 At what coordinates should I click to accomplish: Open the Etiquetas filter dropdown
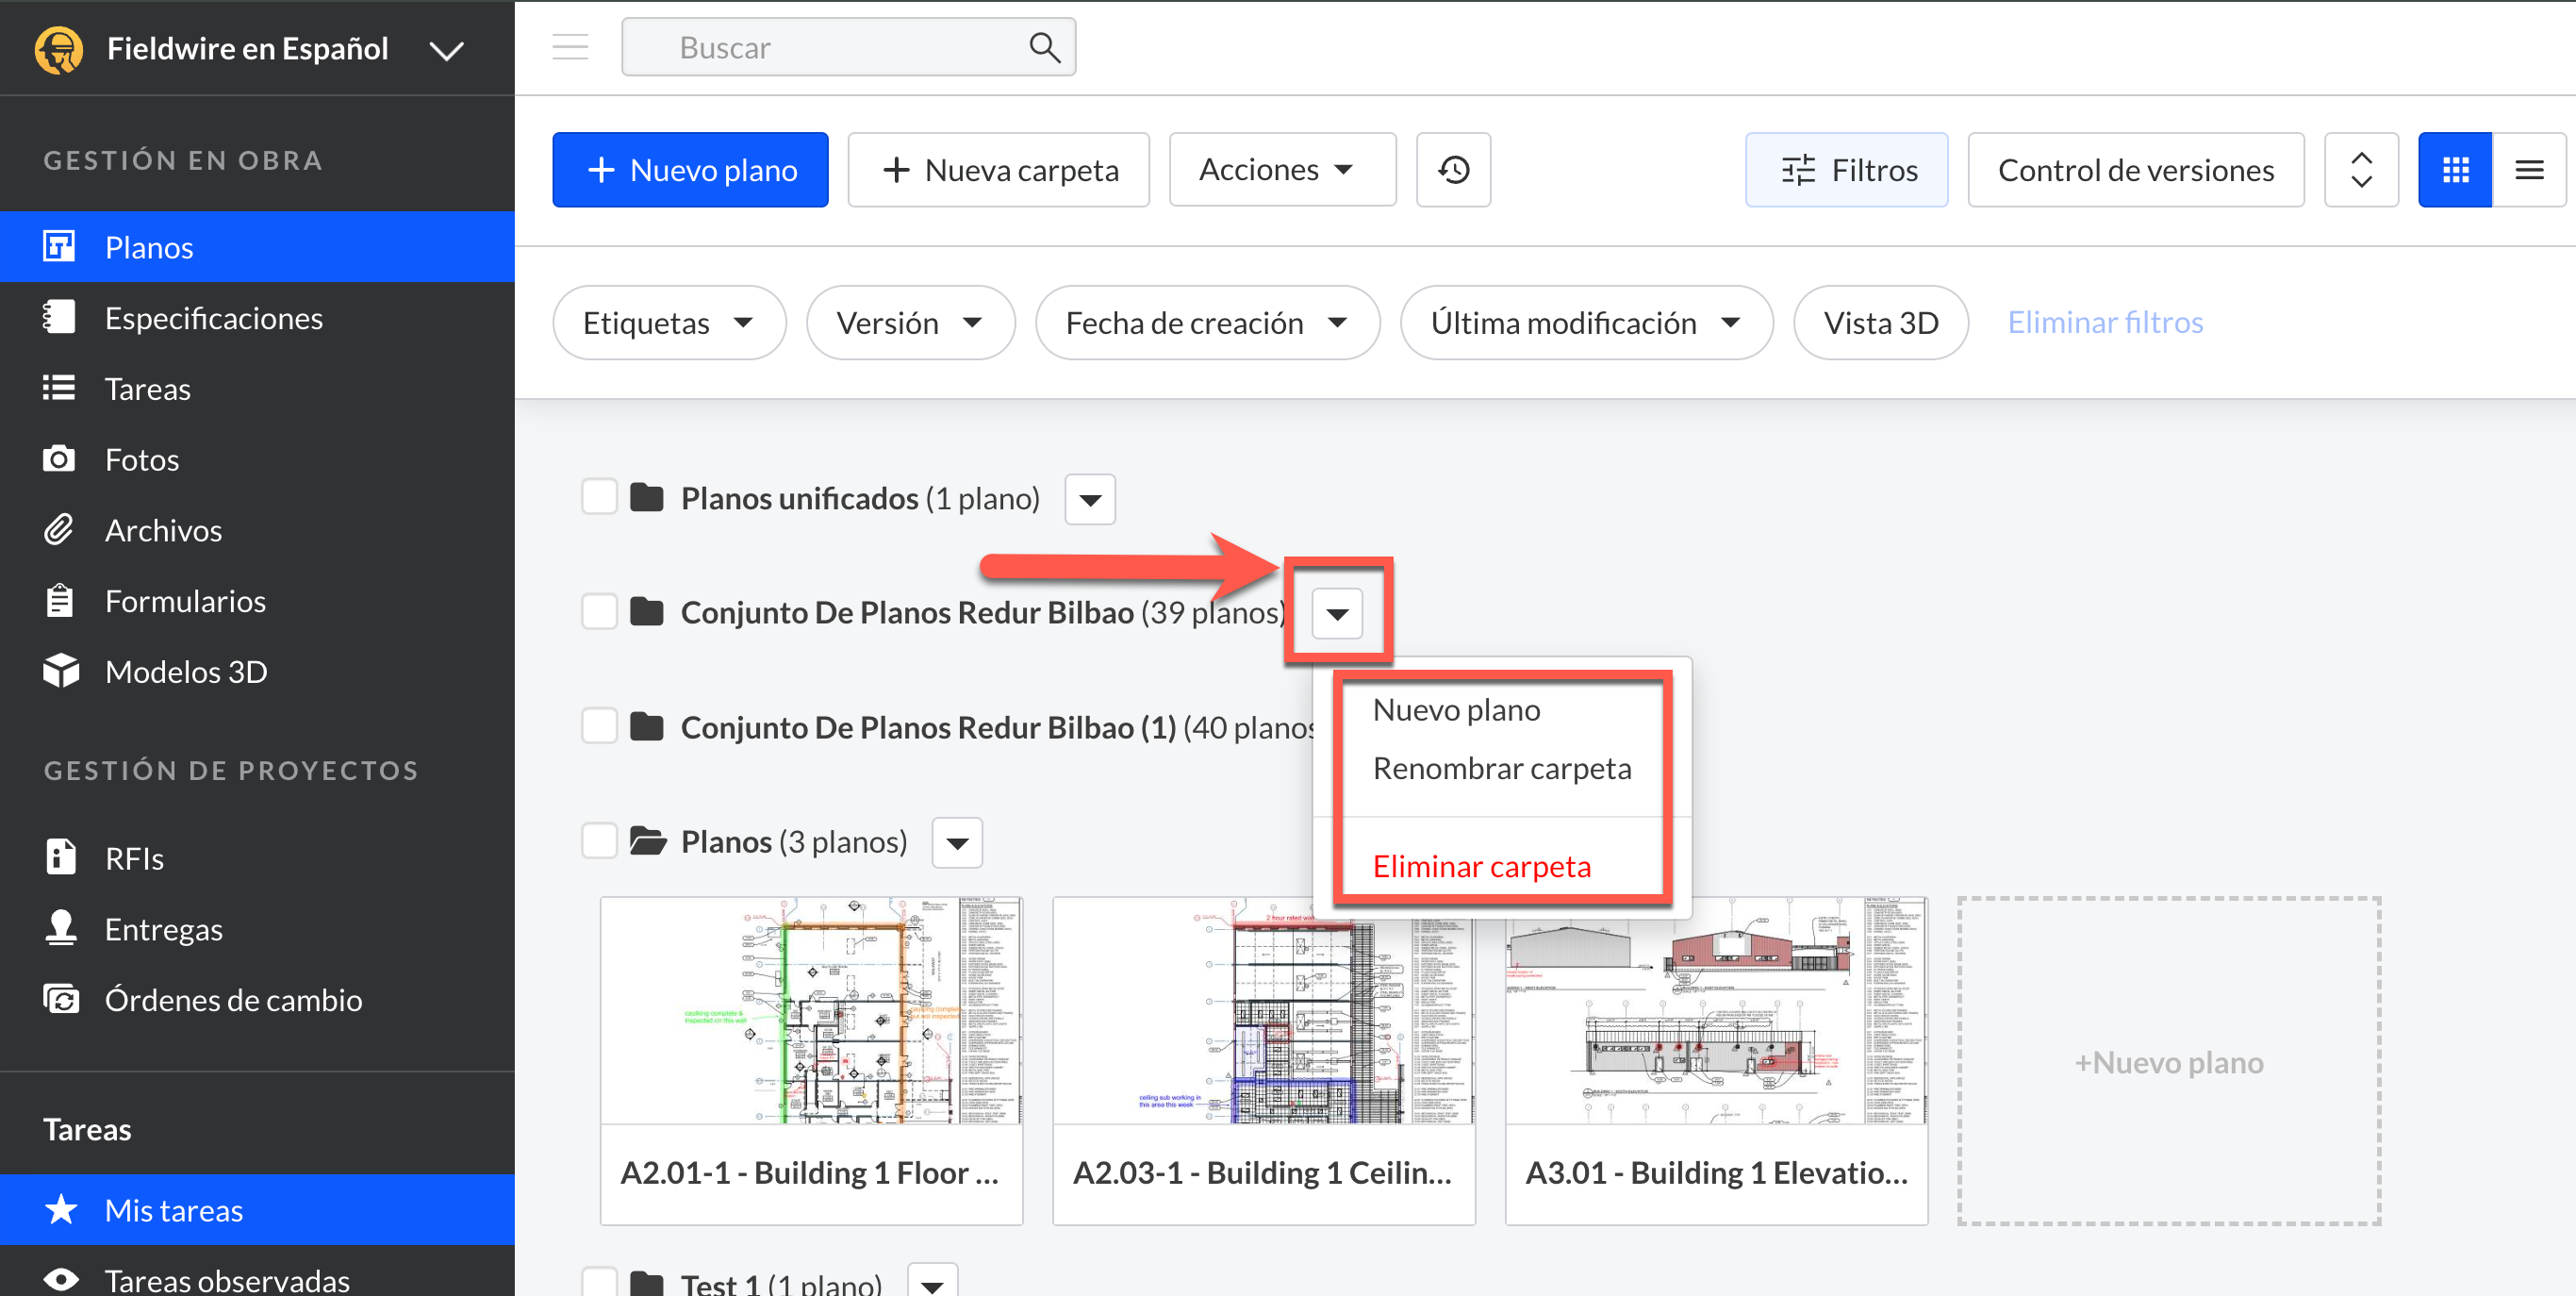(x=668, y=323)
